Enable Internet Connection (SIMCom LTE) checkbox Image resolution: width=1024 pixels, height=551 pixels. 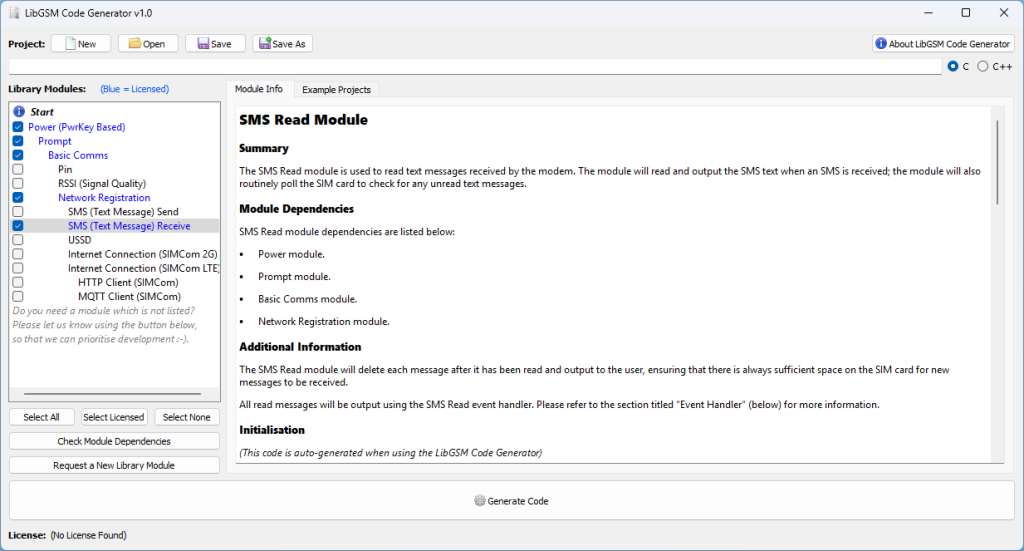[x=18, y=268]
